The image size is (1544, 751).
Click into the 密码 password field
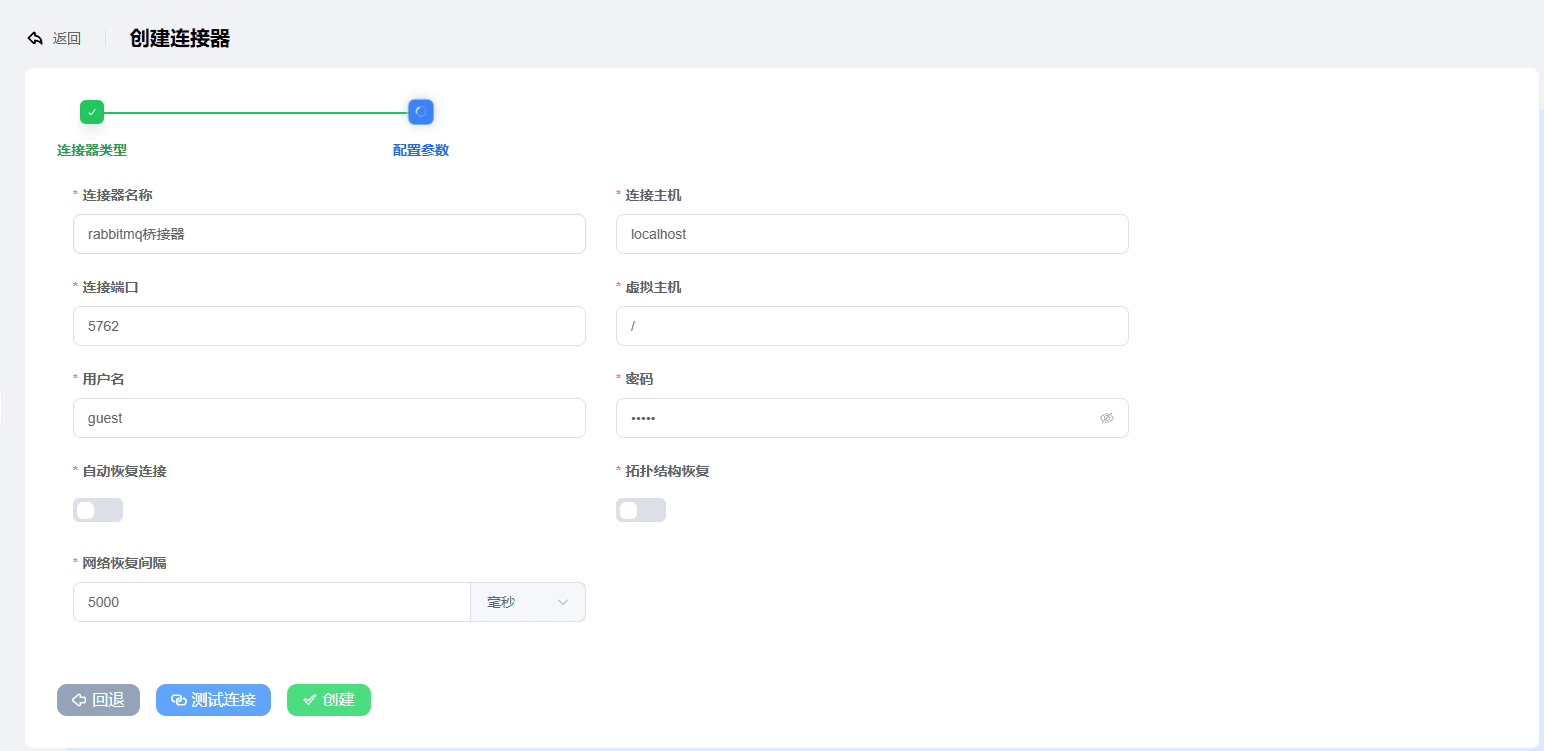[x=872, y=418]
